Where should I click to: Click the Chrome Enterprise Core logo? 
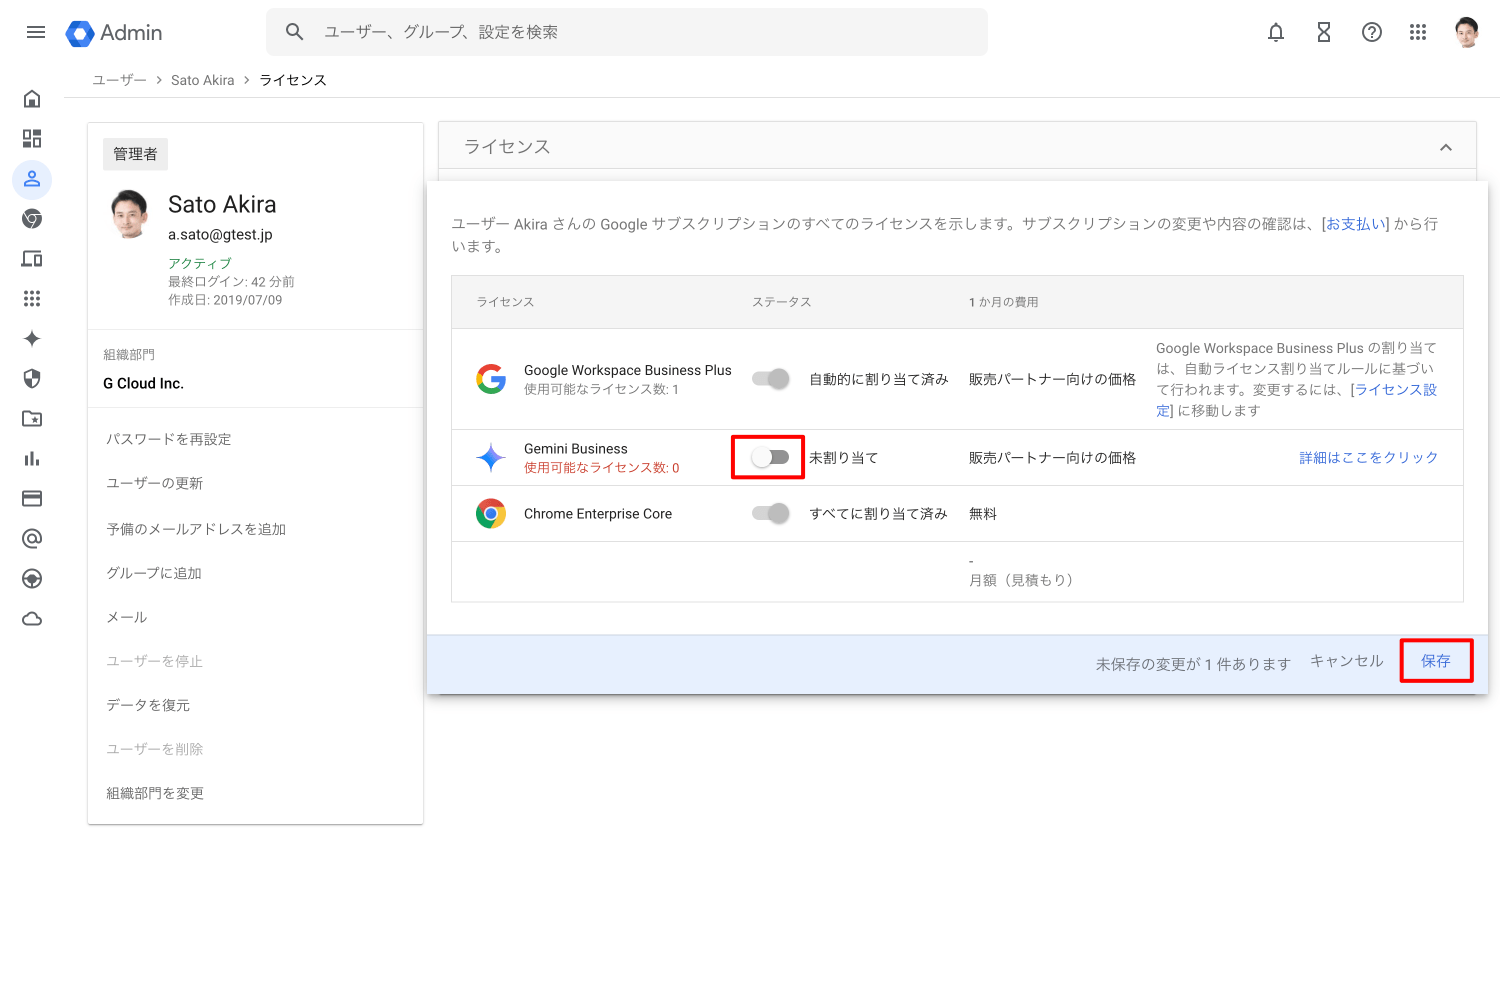491,514
